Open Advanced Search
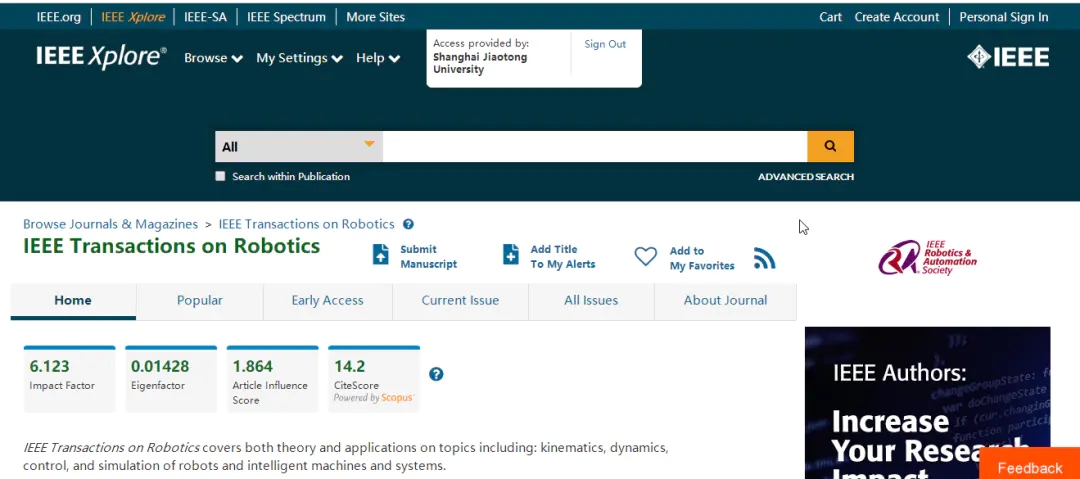Image resolution: width=1080 pixels, height=479 pixels. tap(806, 177)
